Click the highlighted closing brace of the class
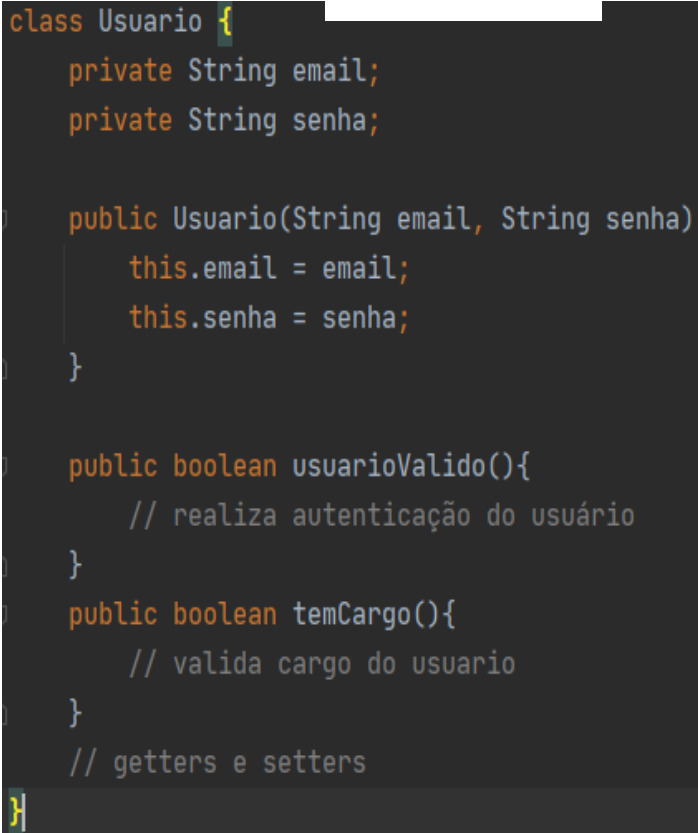698x833 pixels. click(x=15, y=810)
